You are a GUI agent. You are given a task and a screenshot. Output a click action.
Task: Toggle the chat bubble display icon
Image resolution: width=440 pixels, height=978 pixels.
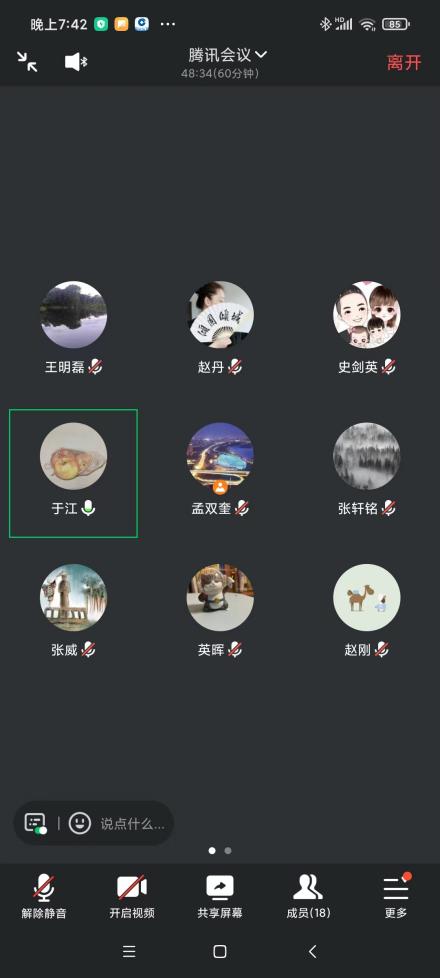pos(36,823)
